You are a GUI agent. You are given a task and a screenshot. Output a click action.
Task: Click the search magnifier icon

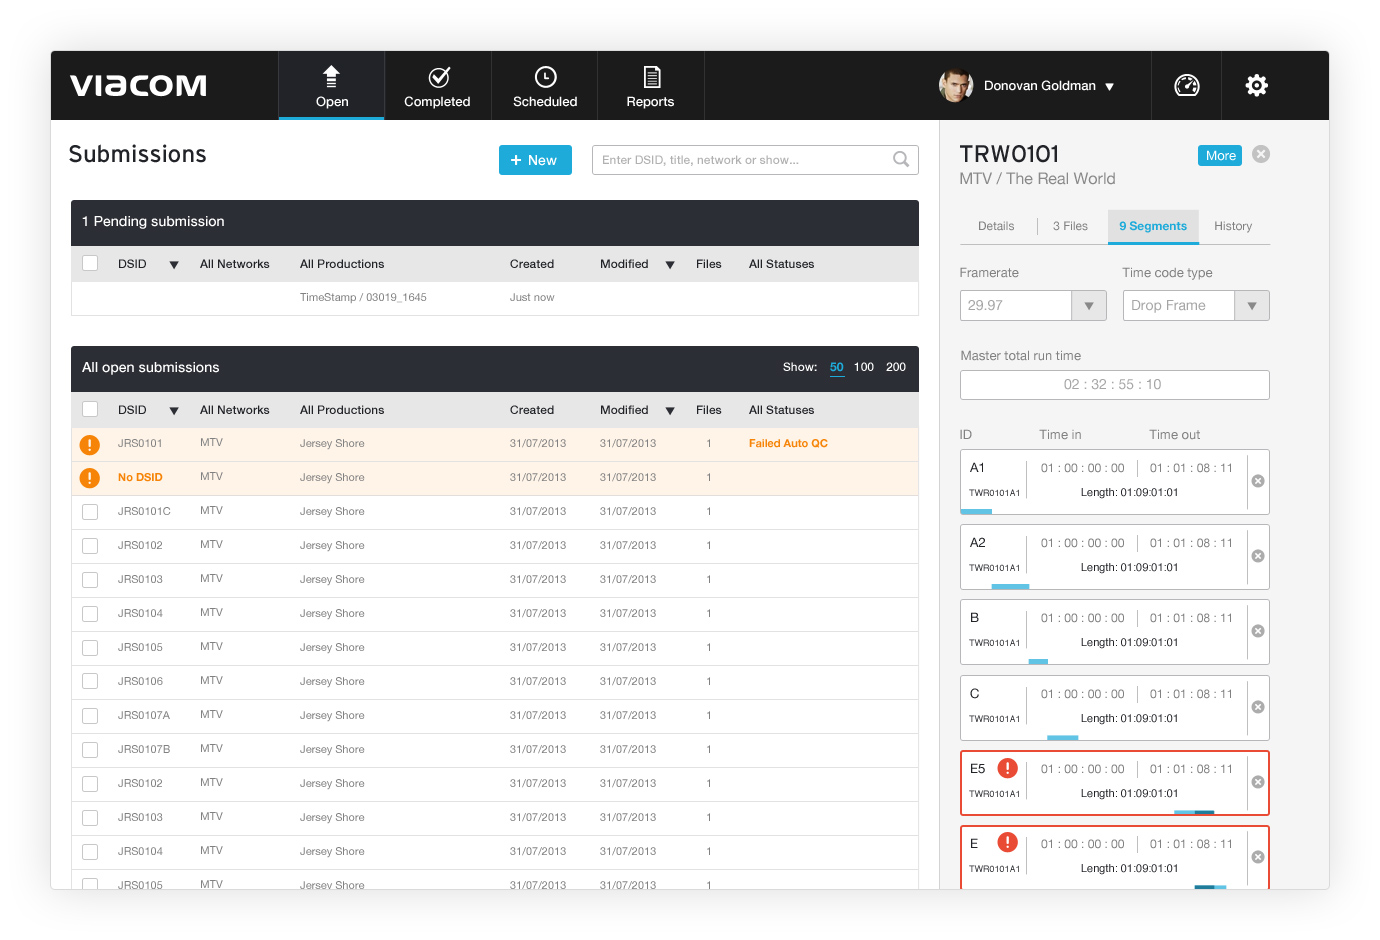coord(901,159)
